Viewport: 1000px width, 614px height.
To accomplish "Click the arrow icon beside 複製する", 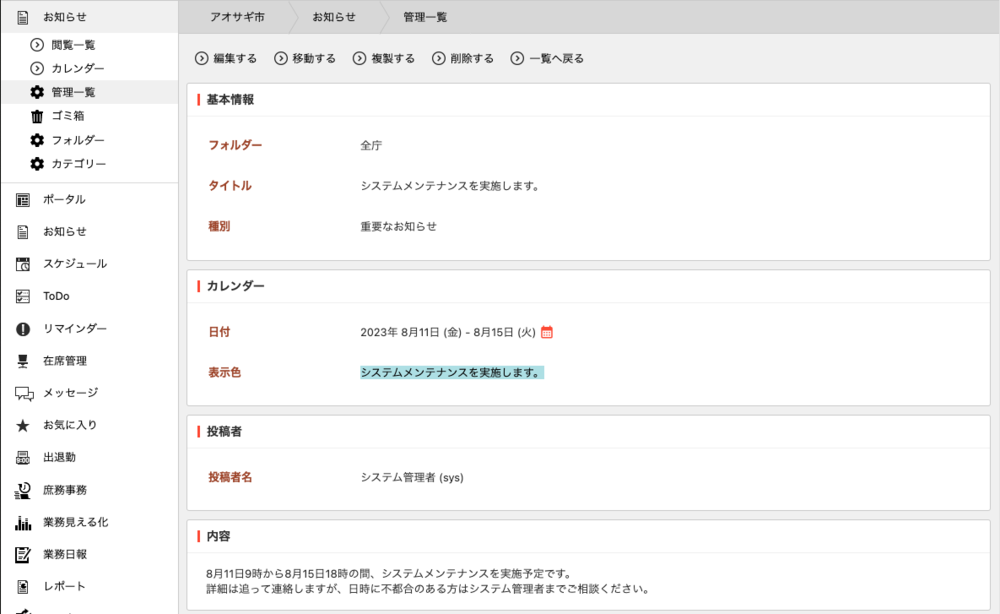I will tap(360, 58).
